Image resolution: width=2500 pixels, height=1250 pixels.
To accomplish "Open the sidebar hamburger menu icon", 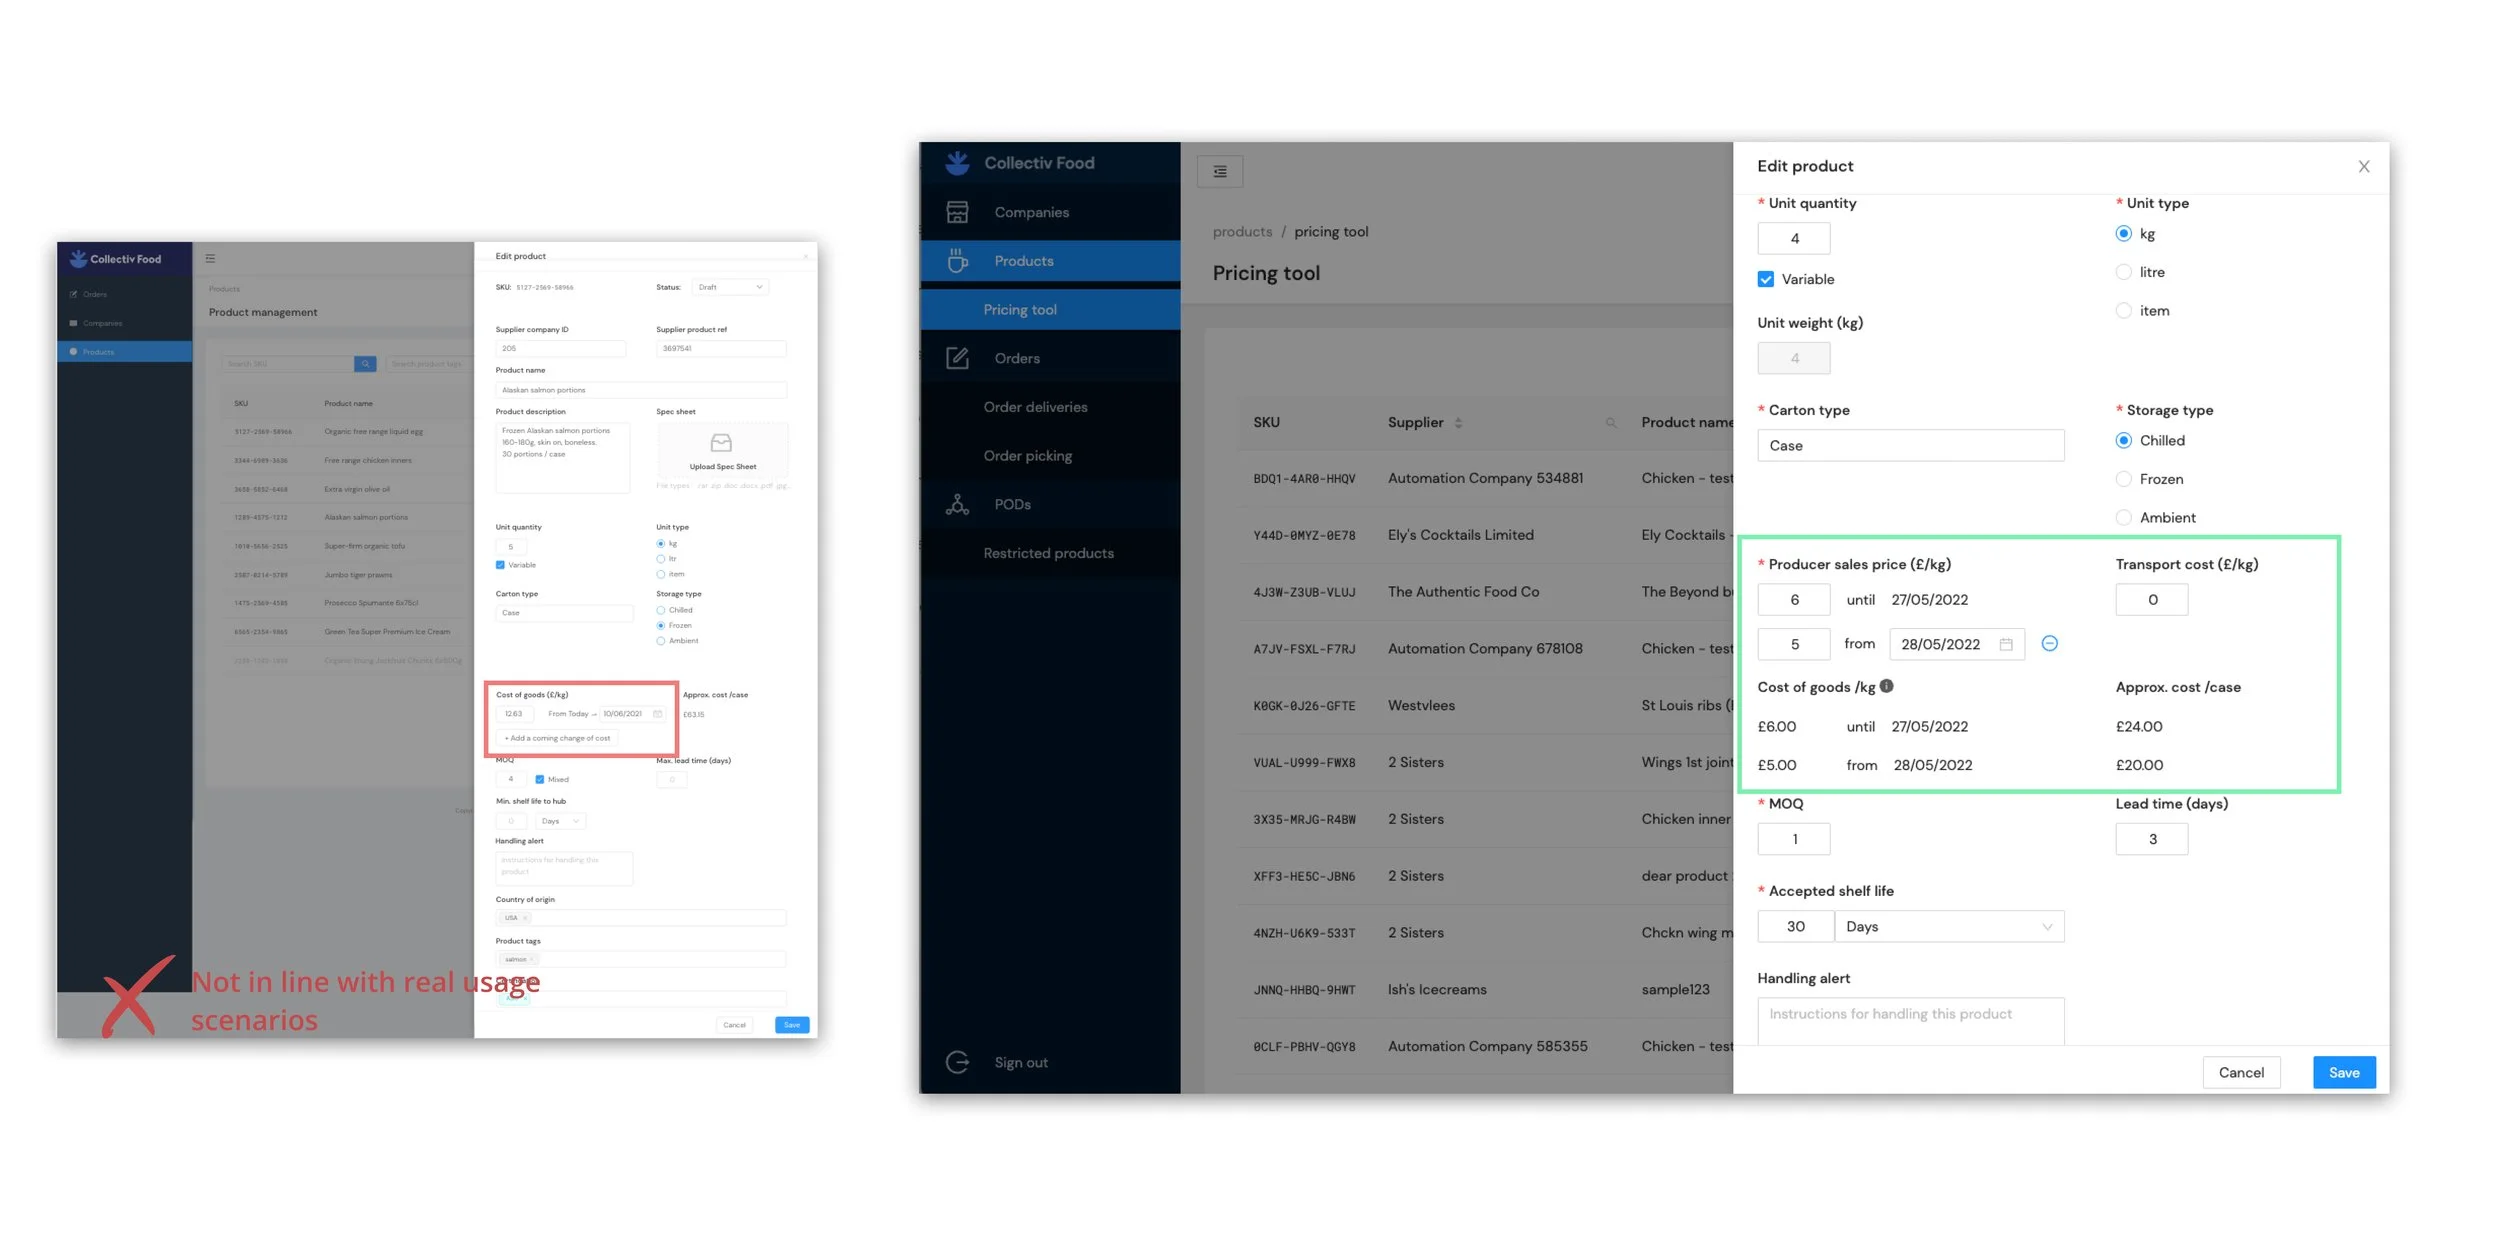I will click(1220, 171).
